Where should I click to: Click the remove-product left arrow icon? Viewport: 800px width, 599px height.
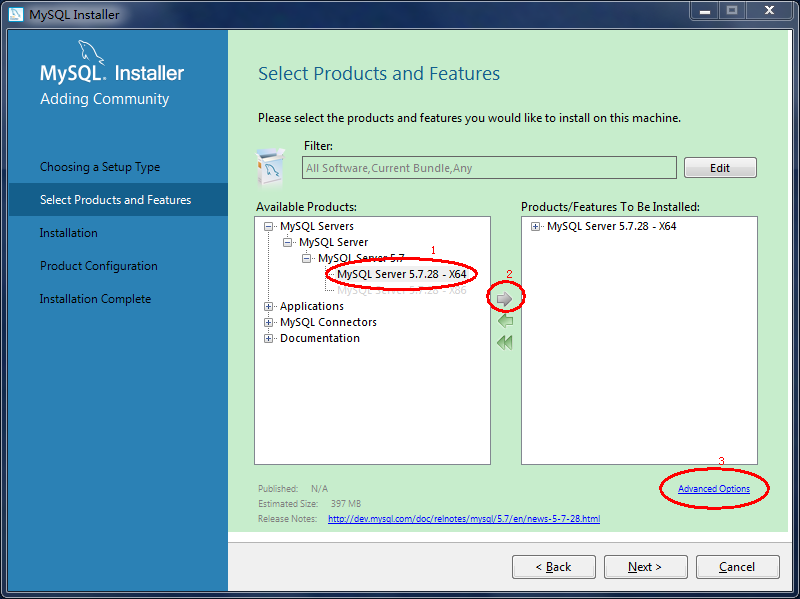pos(505,321)
